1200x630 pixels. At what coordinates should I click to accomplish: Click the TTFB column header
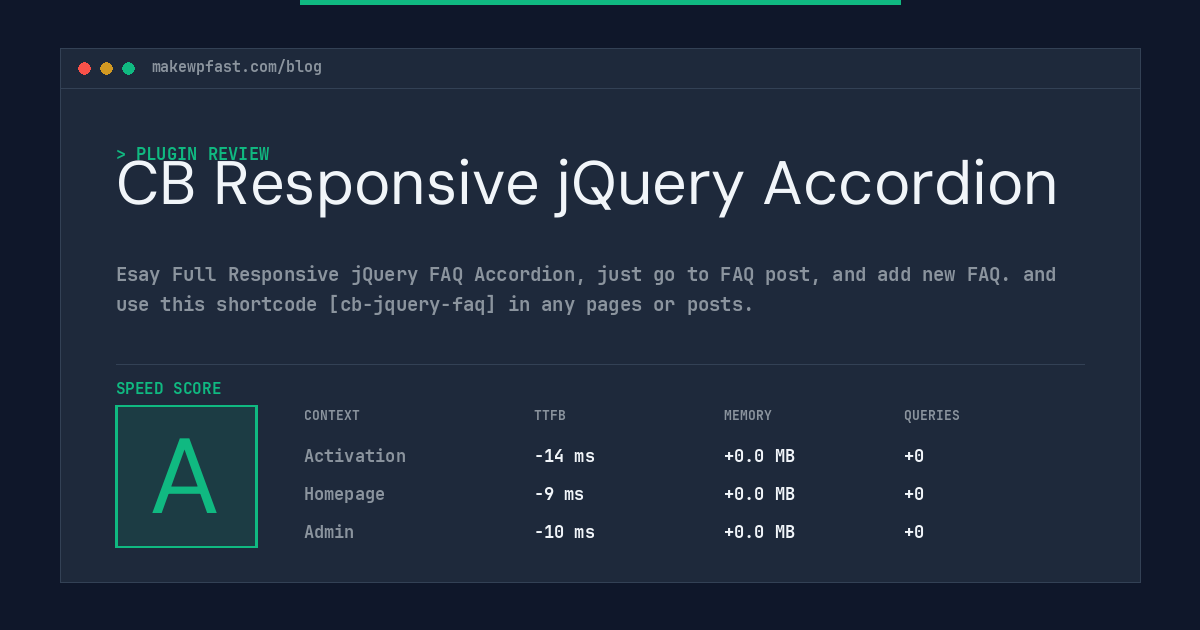pyautogui.click(x=550, y=415)
